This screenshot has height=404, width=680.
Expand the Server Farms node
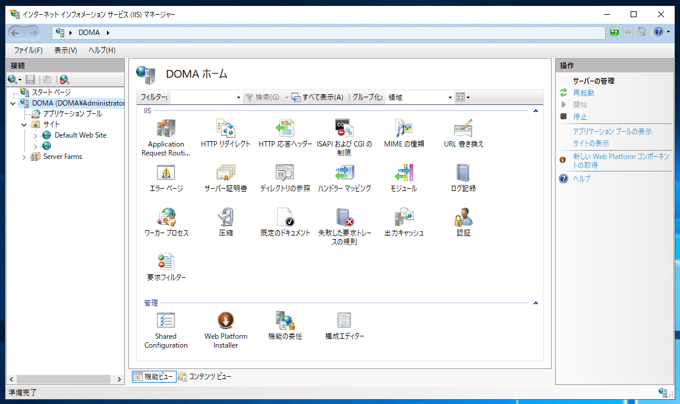tap(24, 157)
